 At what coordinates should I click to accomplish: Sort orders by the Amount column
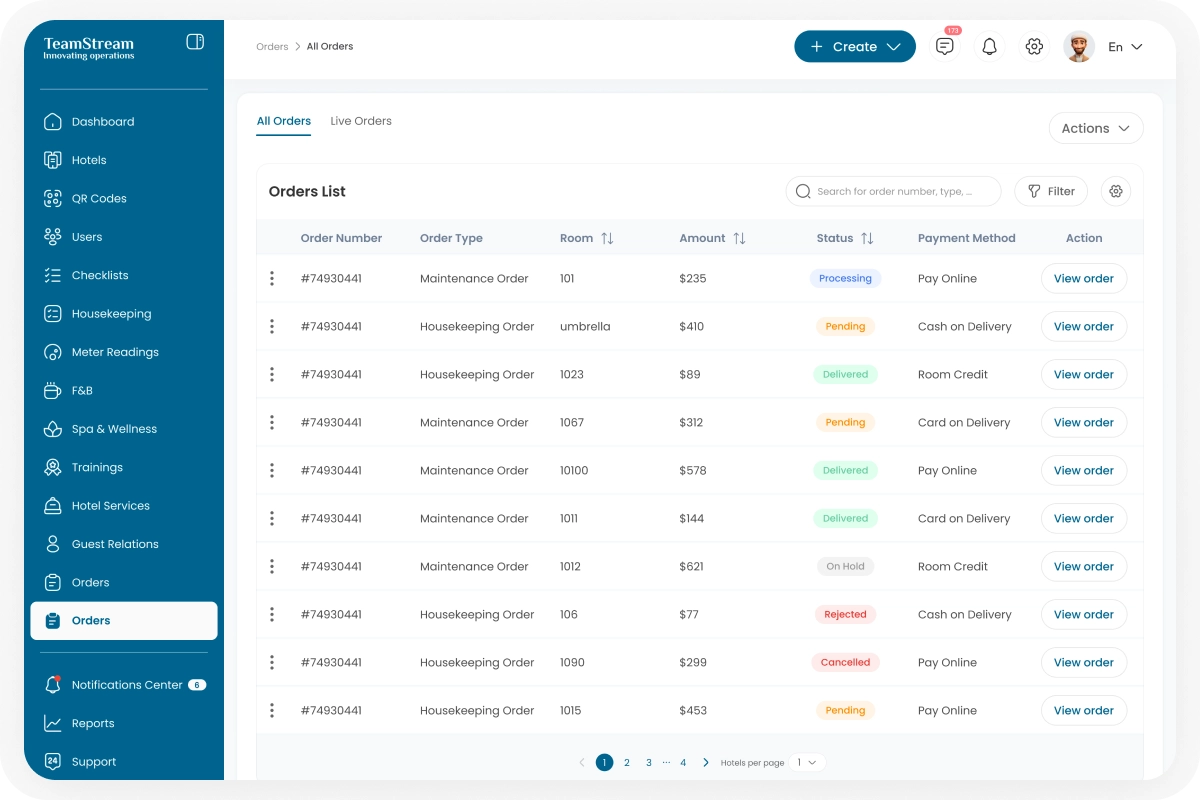[739, 238]
